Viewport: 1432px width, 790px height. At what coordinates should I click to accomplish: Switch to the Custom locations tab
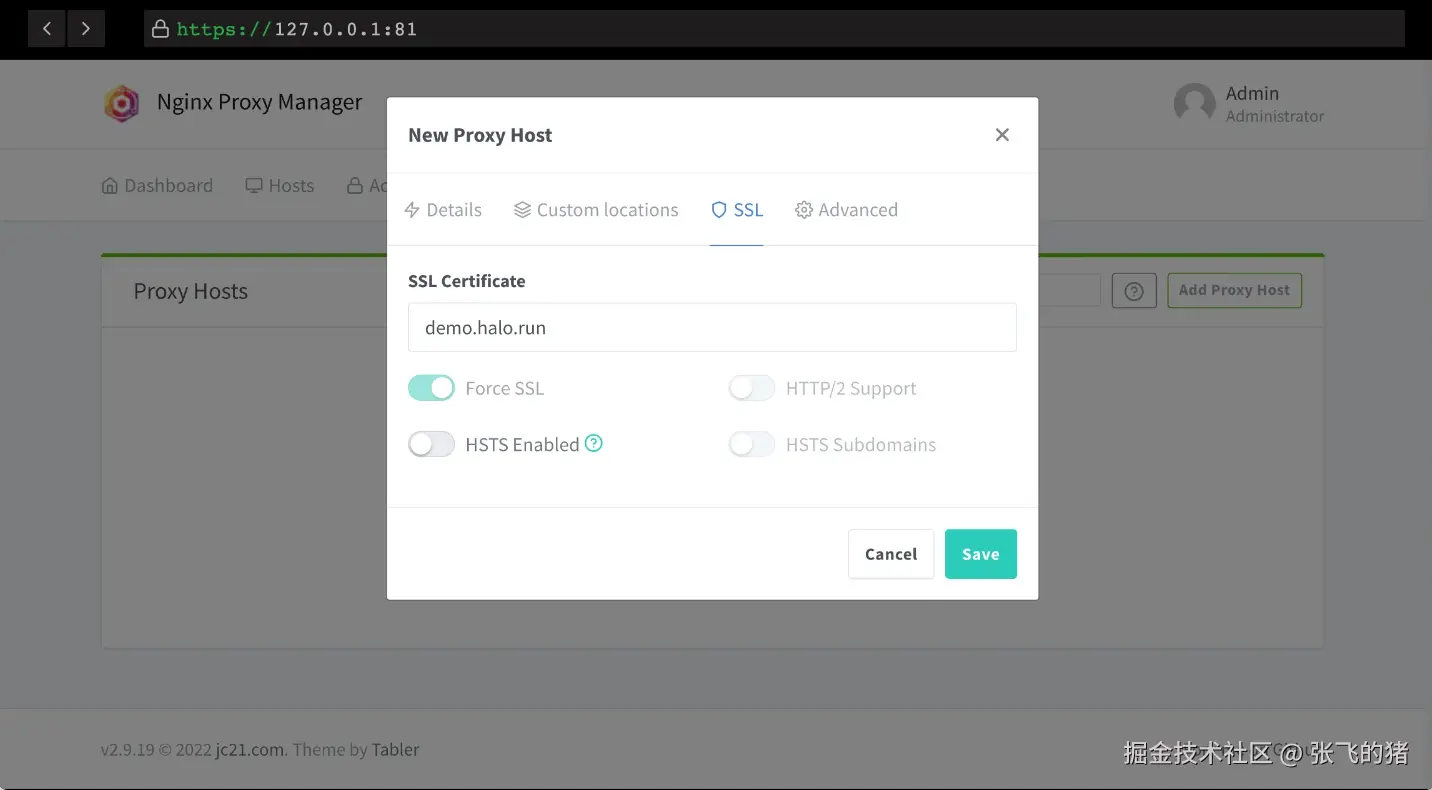click(x=596, y=210)
